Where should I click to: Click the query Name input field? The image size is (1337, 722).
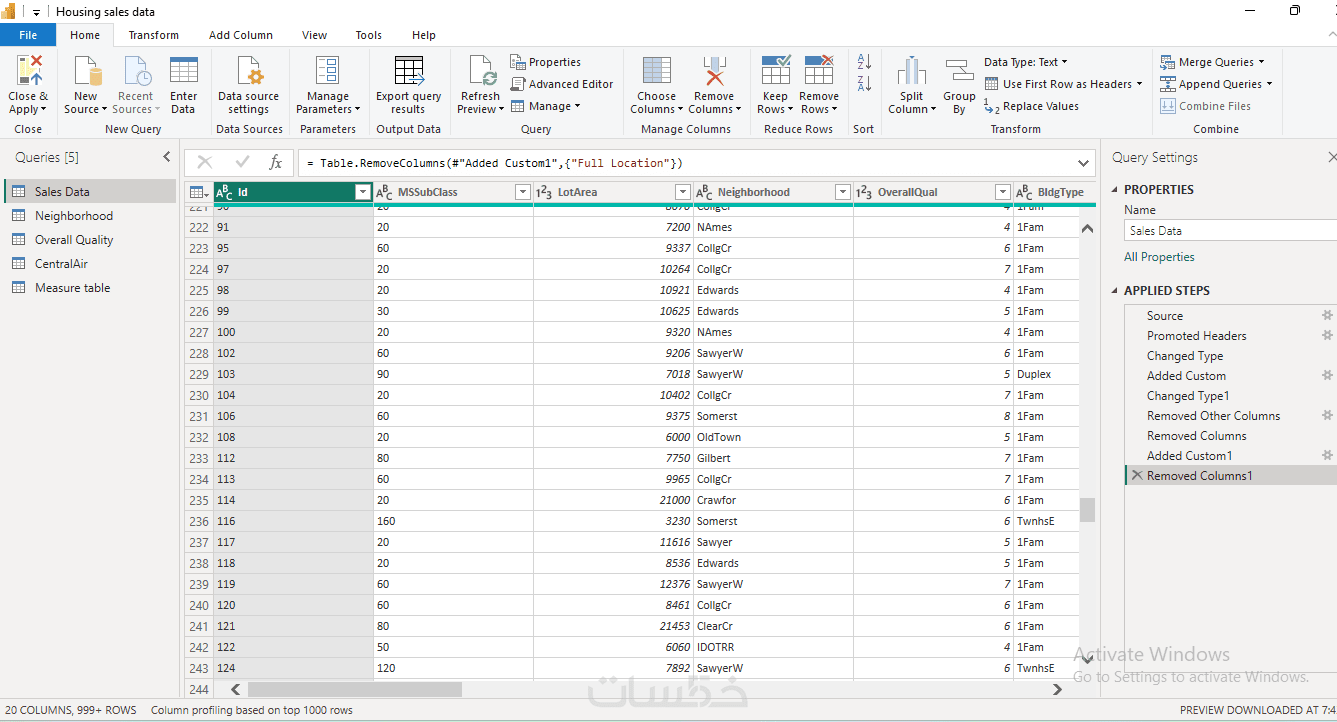click(x=1230, y=231)
